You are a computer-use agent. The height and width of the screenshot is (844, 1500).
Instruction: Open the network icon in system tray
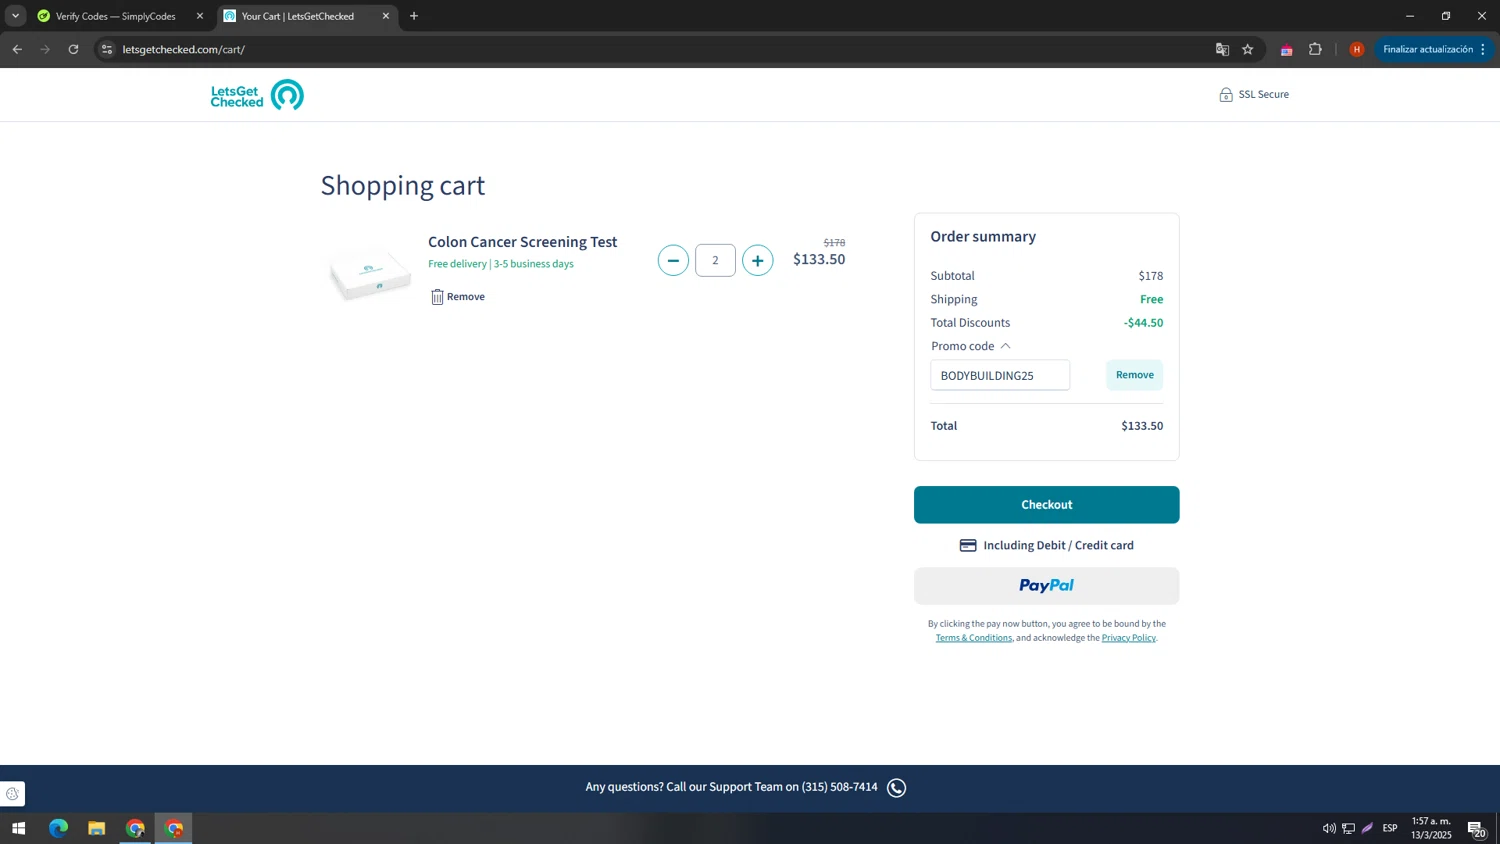[x=1348, y=828]
